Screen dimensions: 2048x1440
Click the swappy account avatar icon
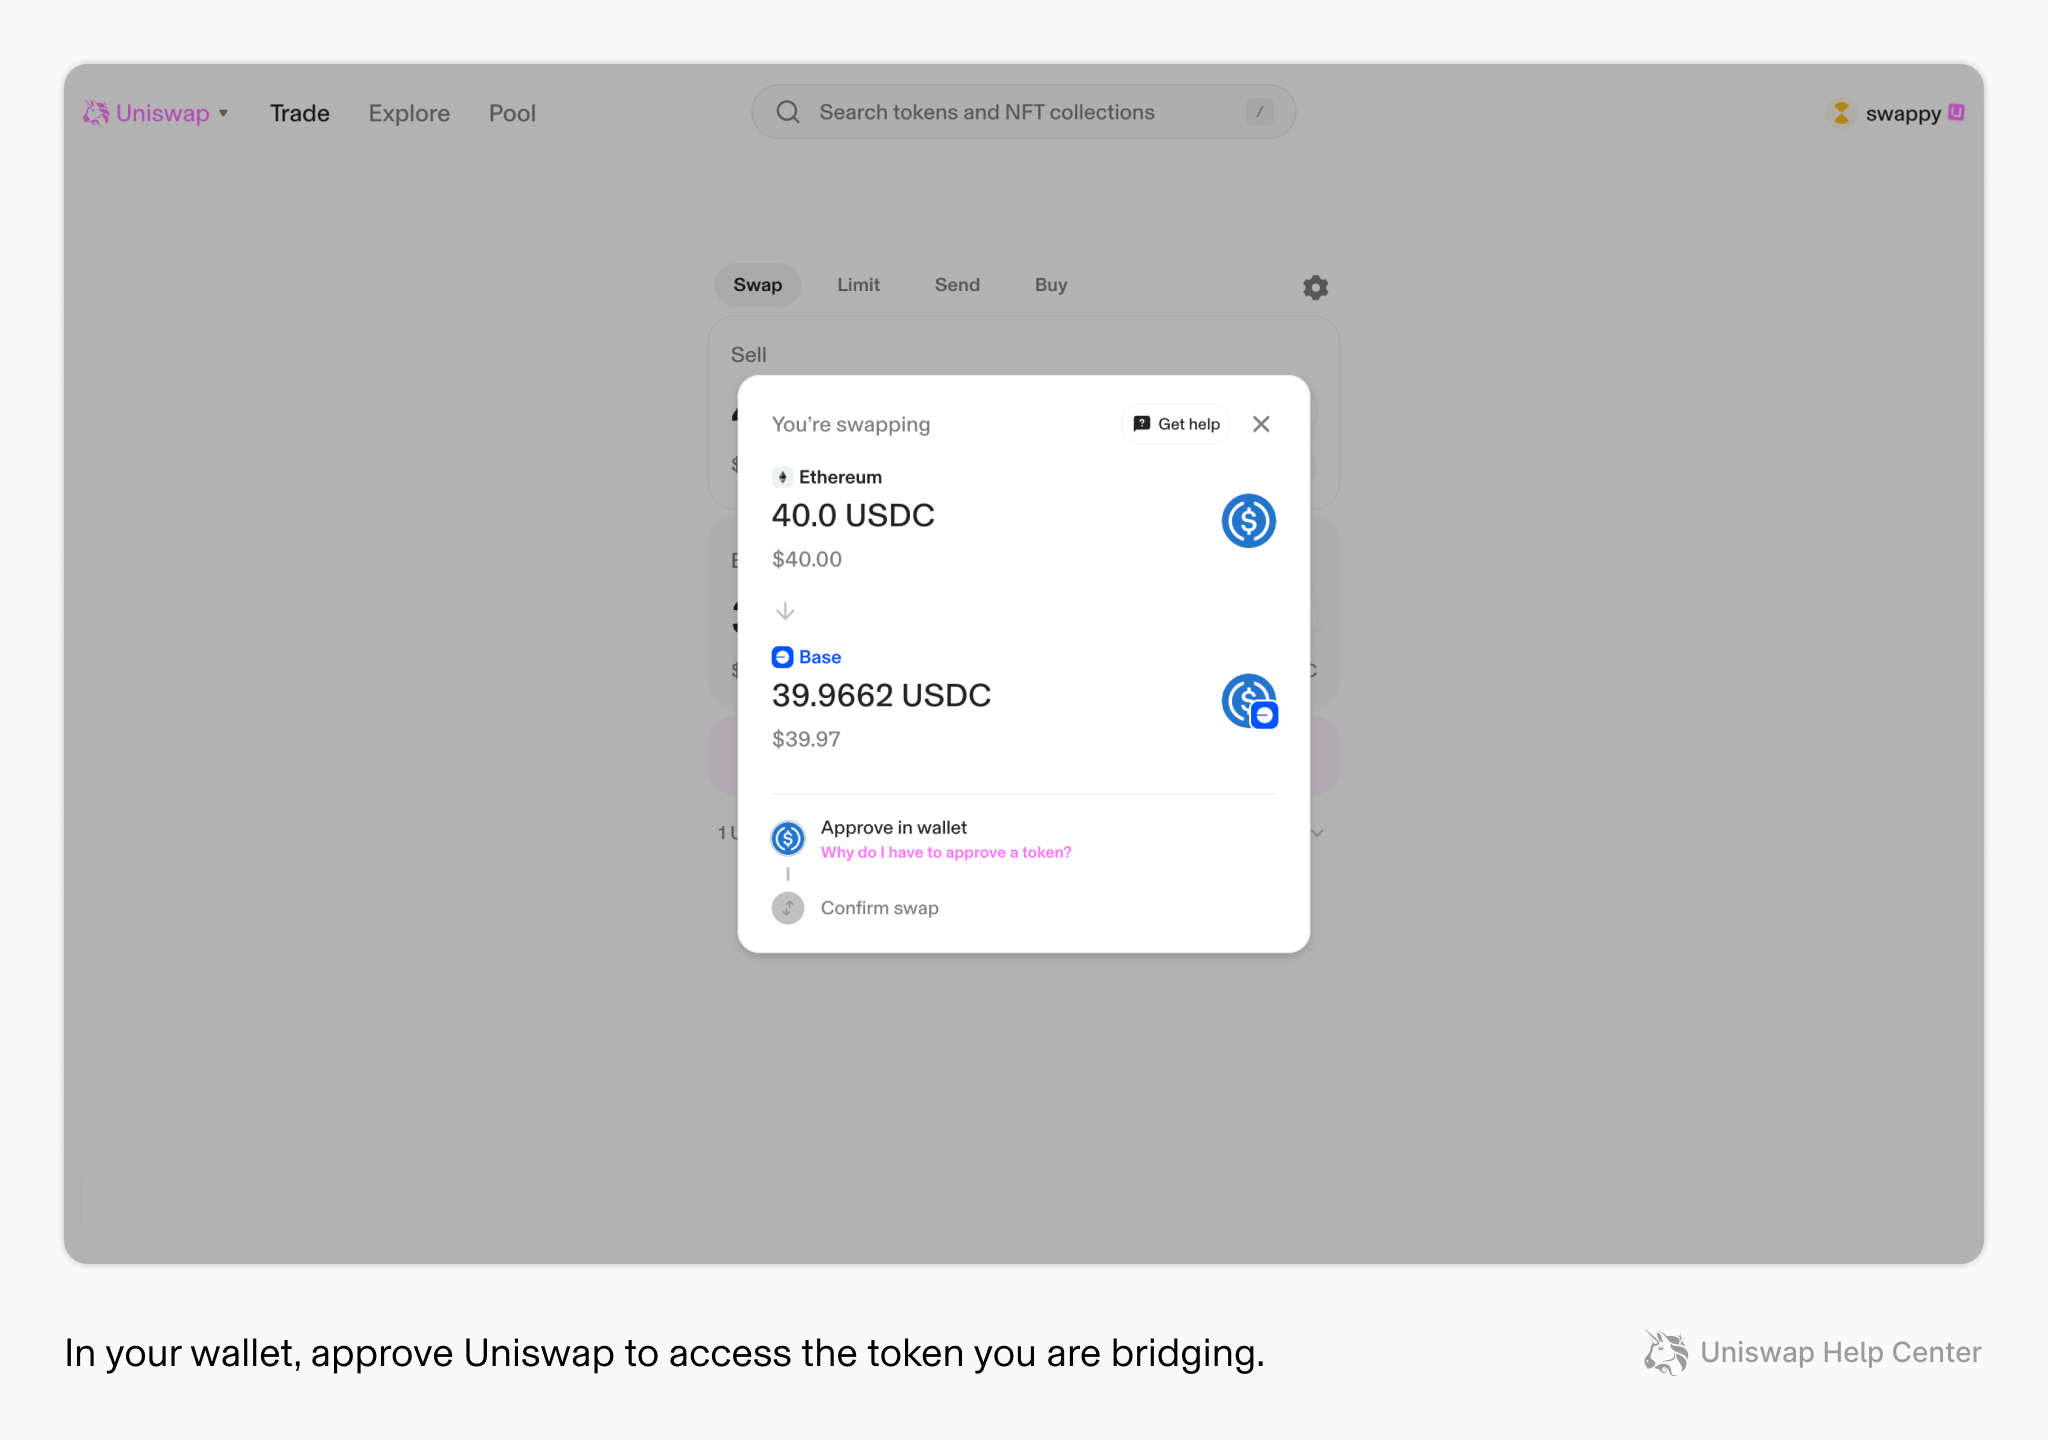[1841, 113]
